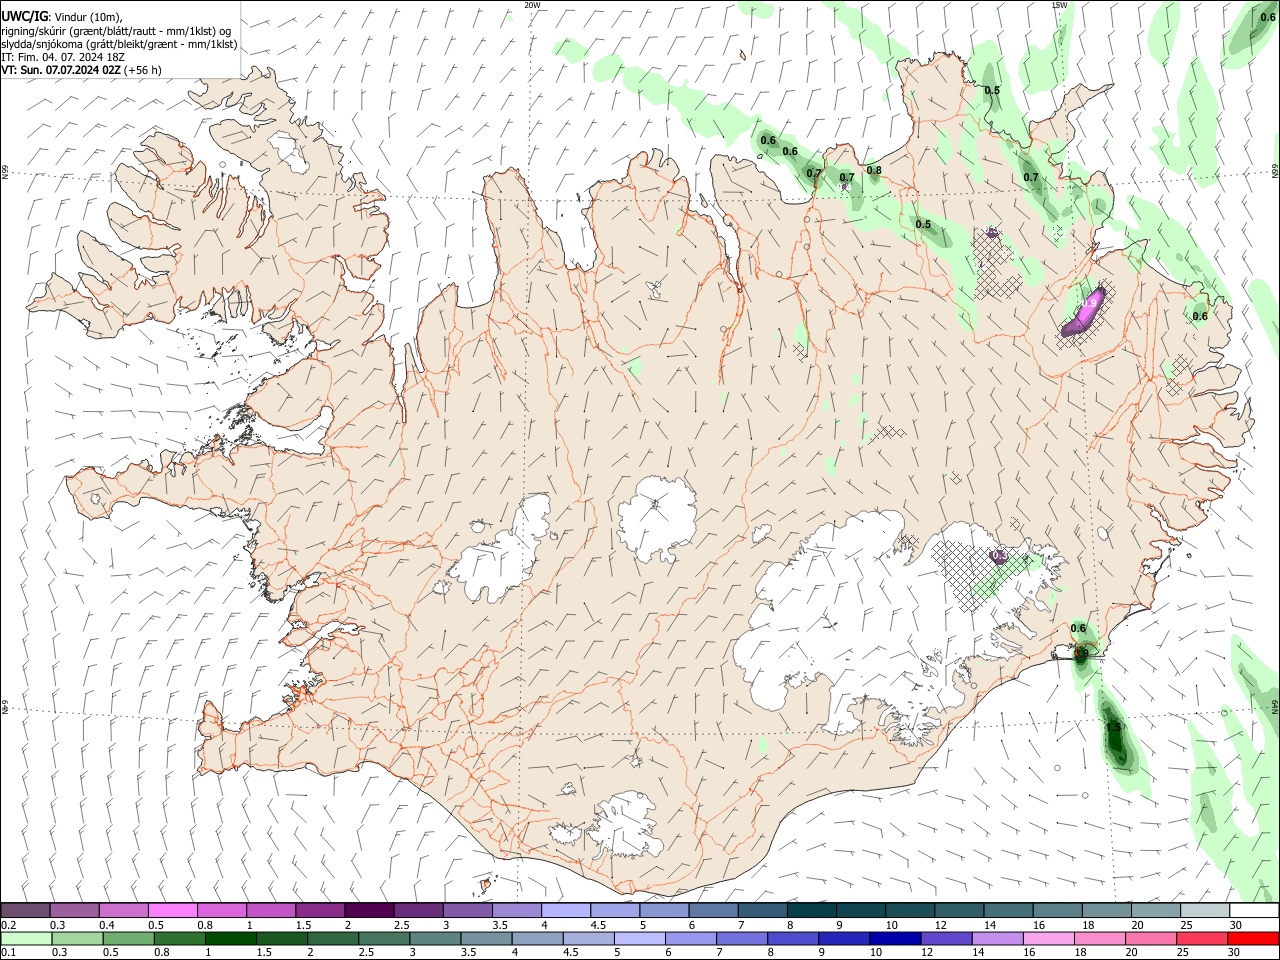The width and height of the screenshot is (1280, 960).
Task: Click the 'slydda/snjókoma' legend description line
Action: point(119,44)
